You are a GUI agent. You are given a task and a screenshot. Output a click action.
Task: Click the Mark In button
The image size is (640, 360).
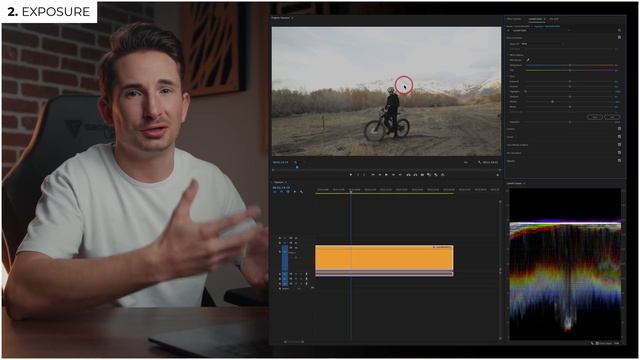pyautogui.click(x=358, y=175)
